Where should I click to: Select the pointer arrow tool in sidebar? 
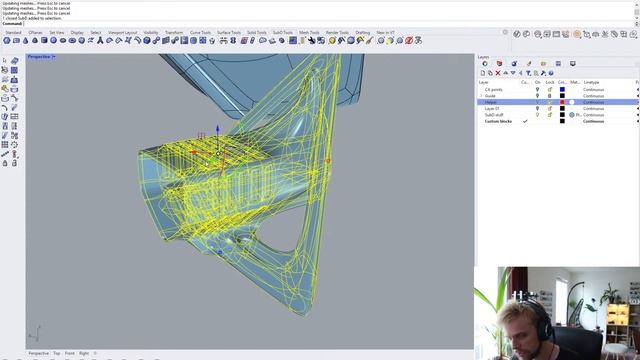[x=5, y=61]
